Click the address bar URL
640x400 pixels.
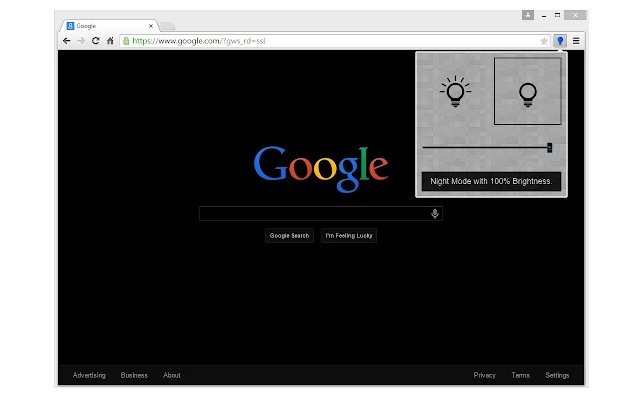(199, 41)
